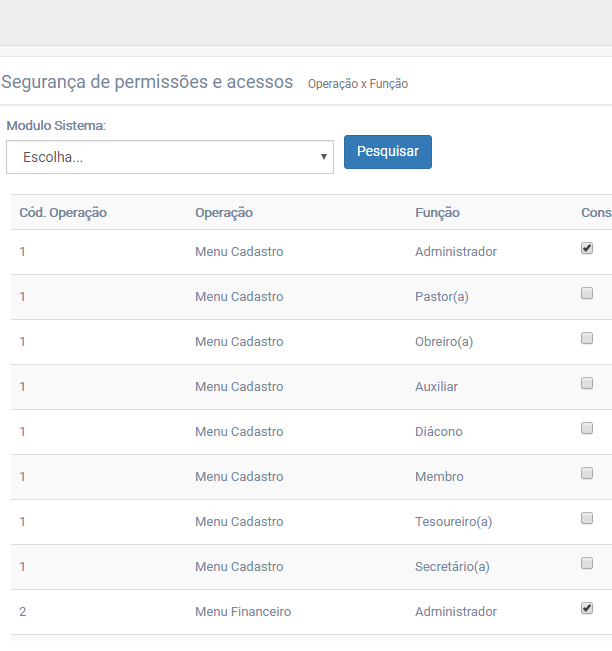This screenshot has height=651, width=612.
Task: Select the Pastor(a) function cell
Action: coord(444,297)
